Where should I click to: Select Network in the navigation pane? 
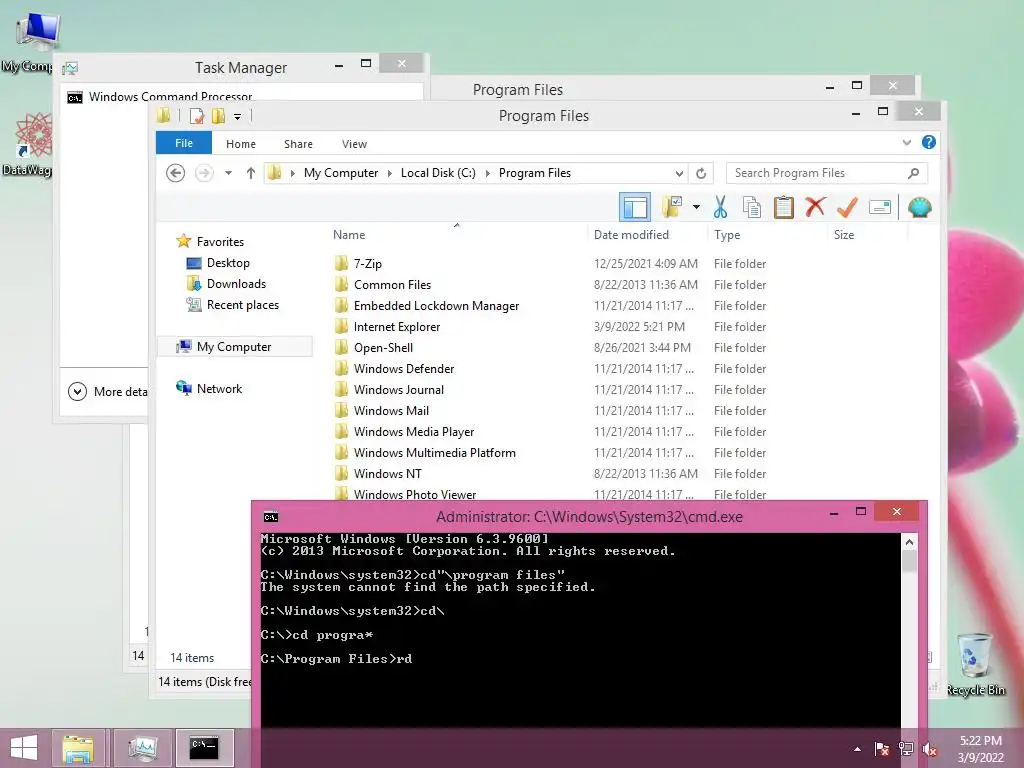(x=219, y=389)
